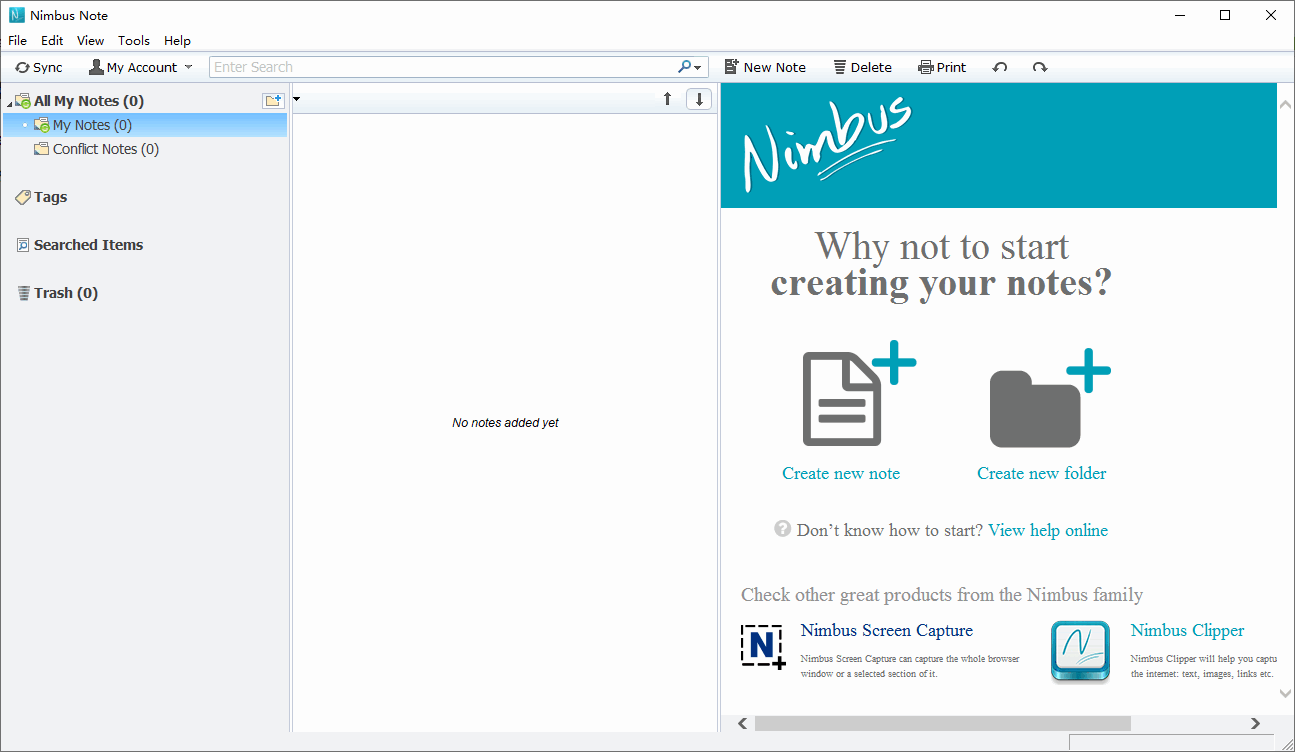Open the Tools menu

click(x=134, y=41)
